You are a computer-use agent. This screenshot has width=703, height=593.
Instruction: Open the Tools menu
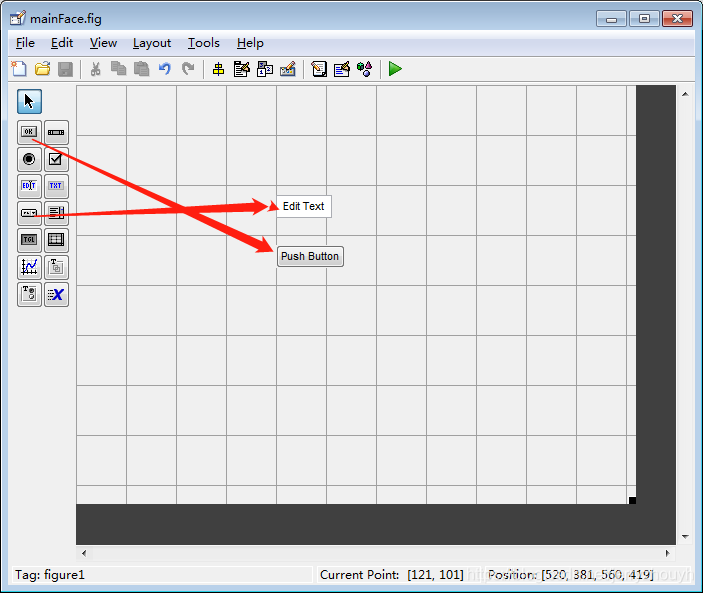(204, 43)
